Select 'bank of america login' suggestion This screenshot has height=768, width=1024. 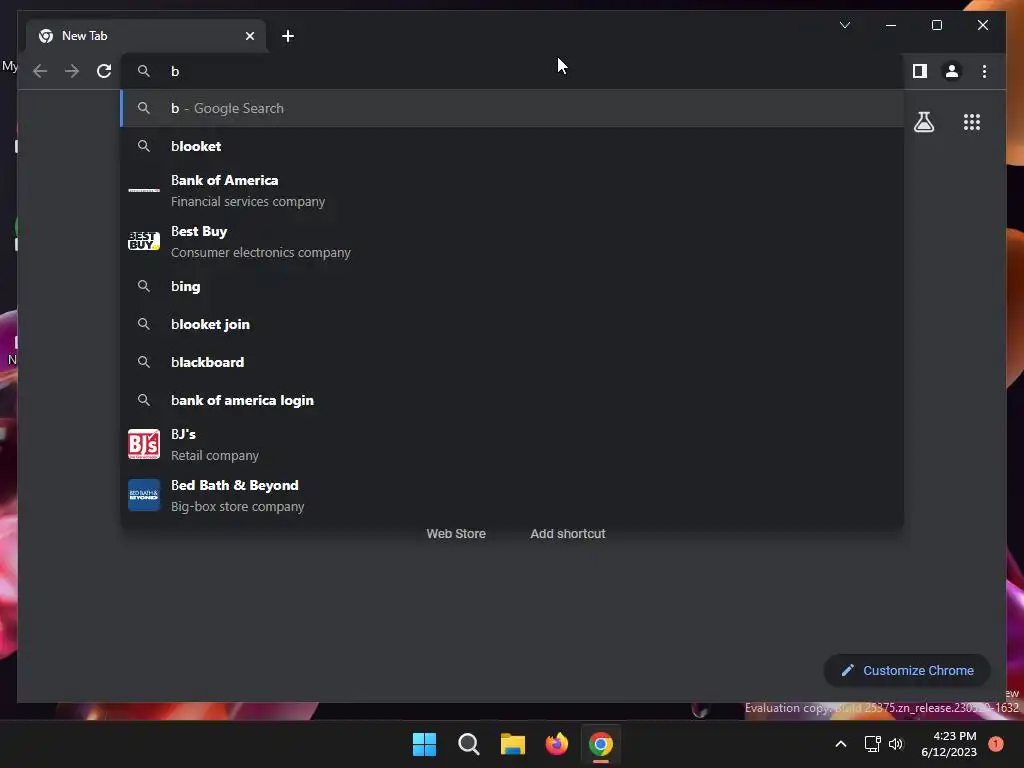click(x=513, y=400)
